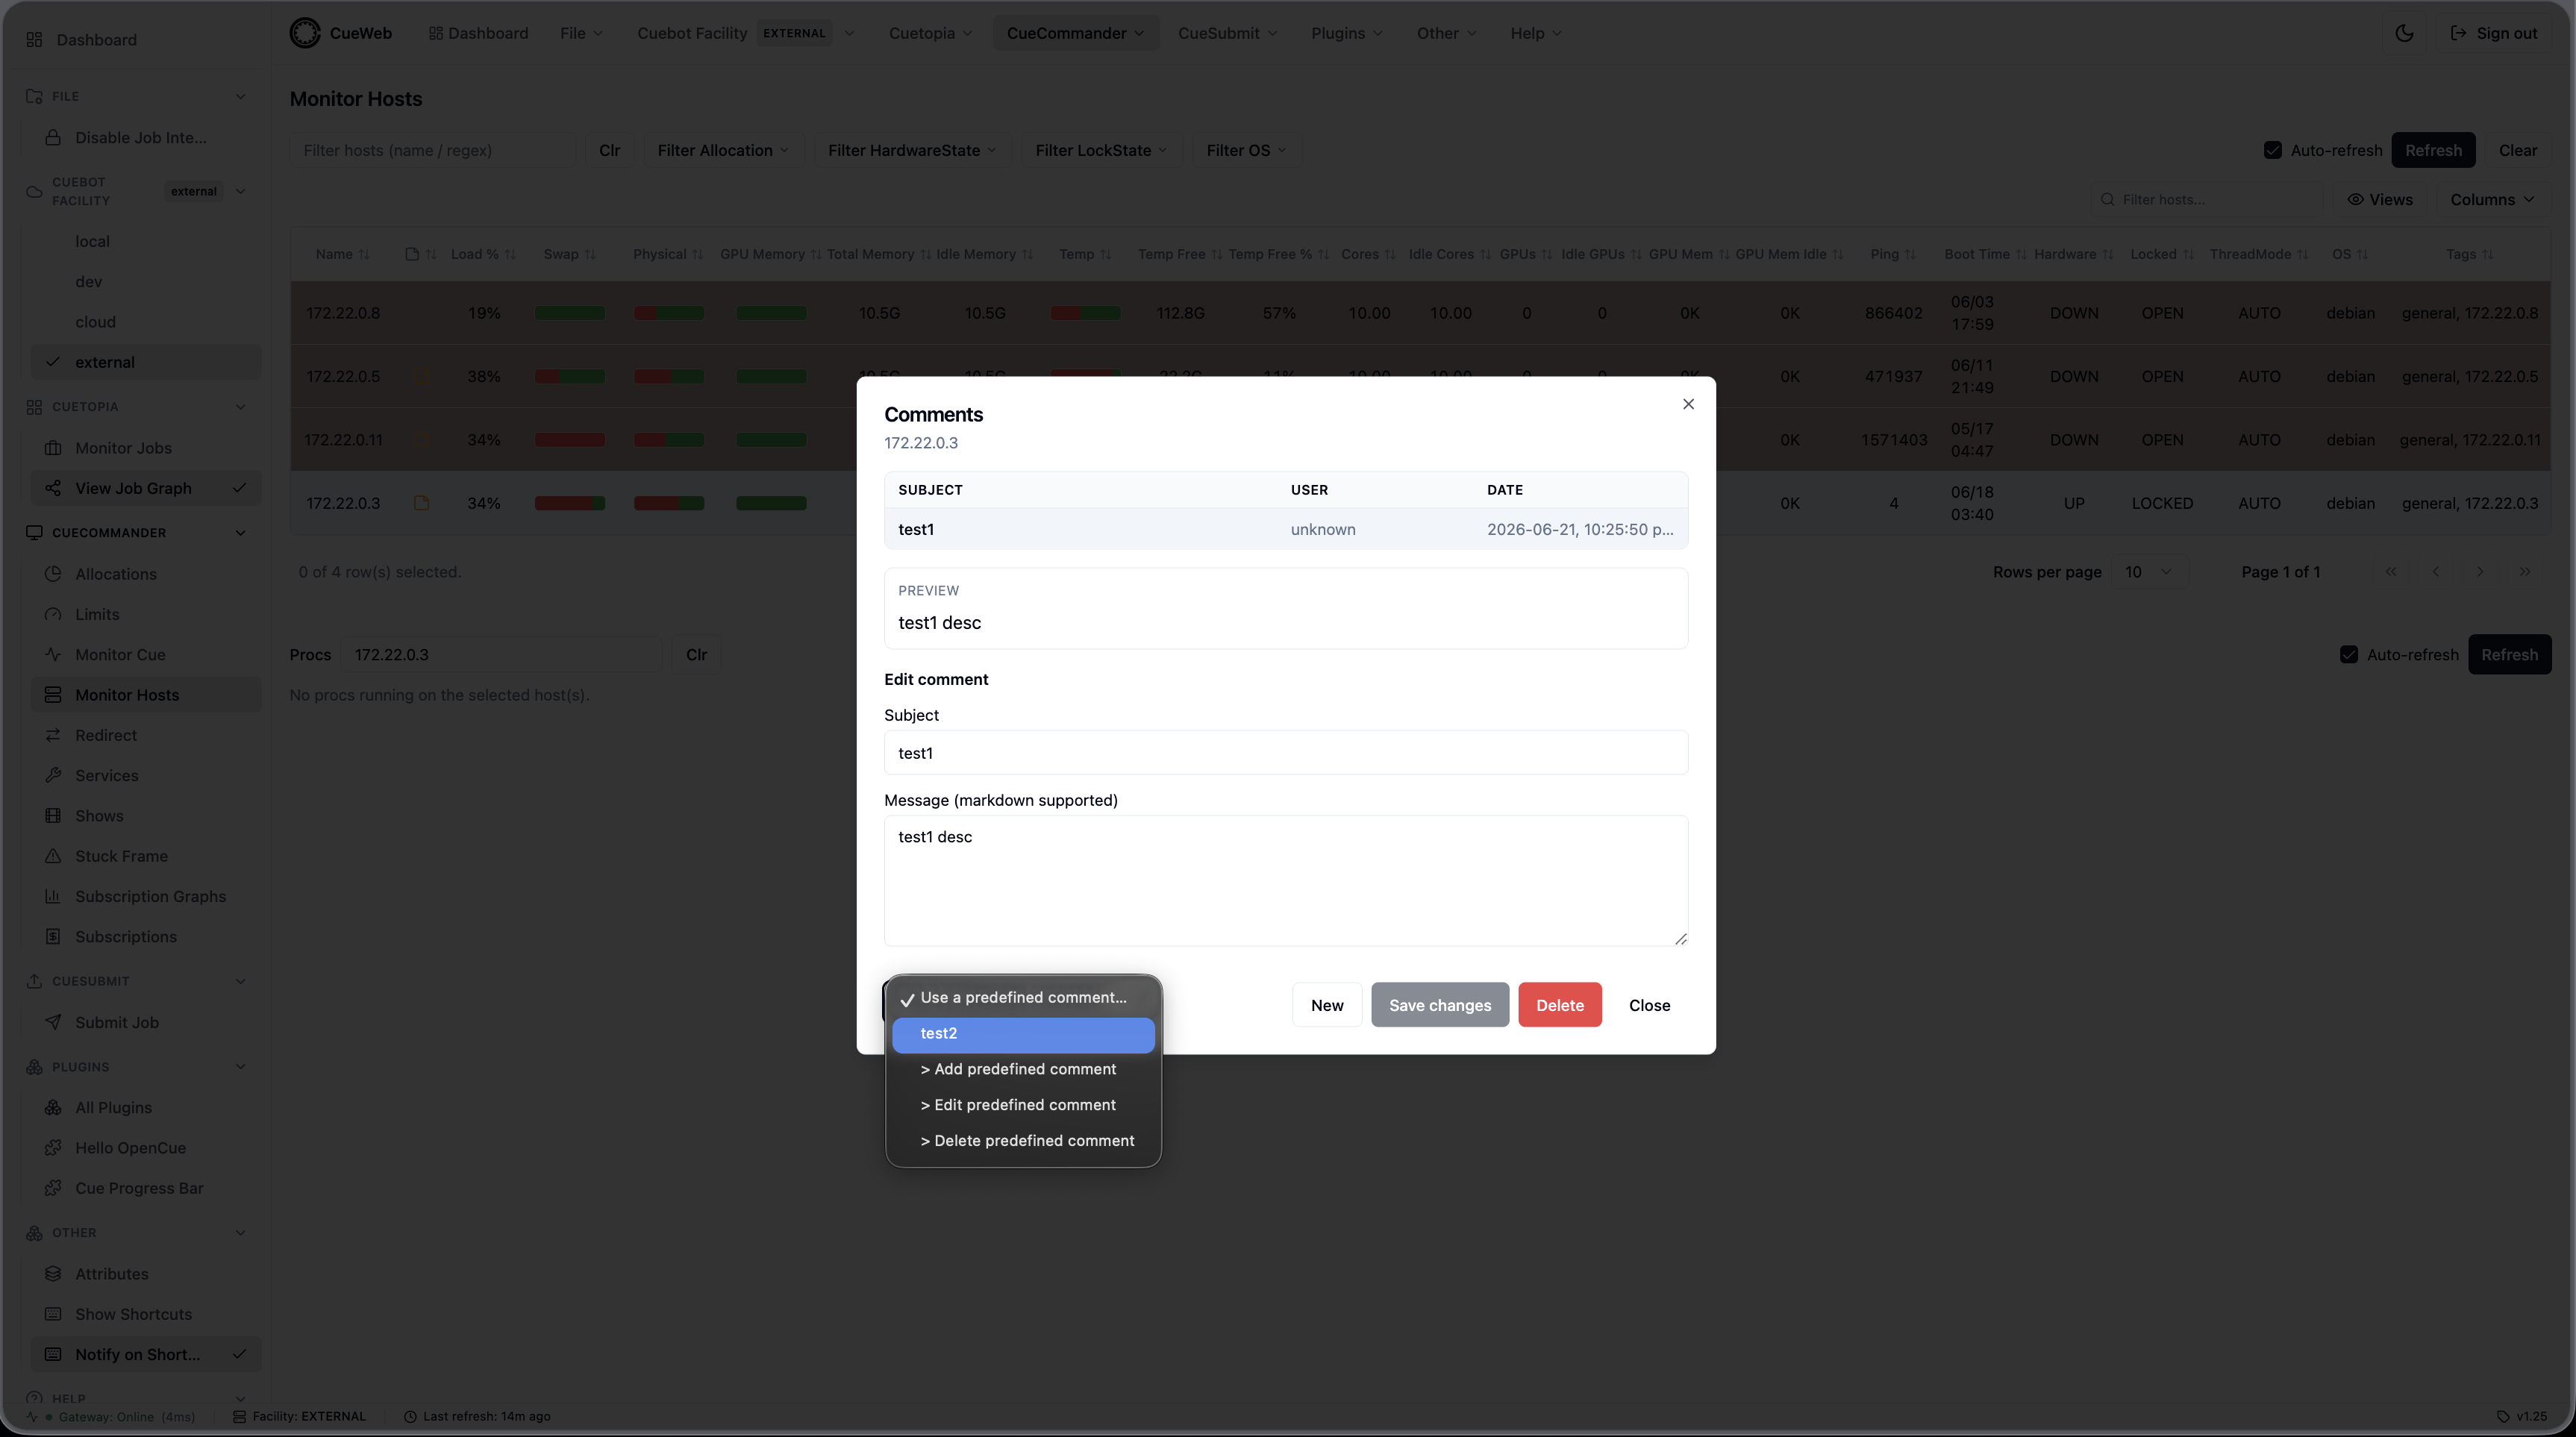Open Show Shortcuts in the sidebar
2576x1437 pixels.
point(146,1314)
